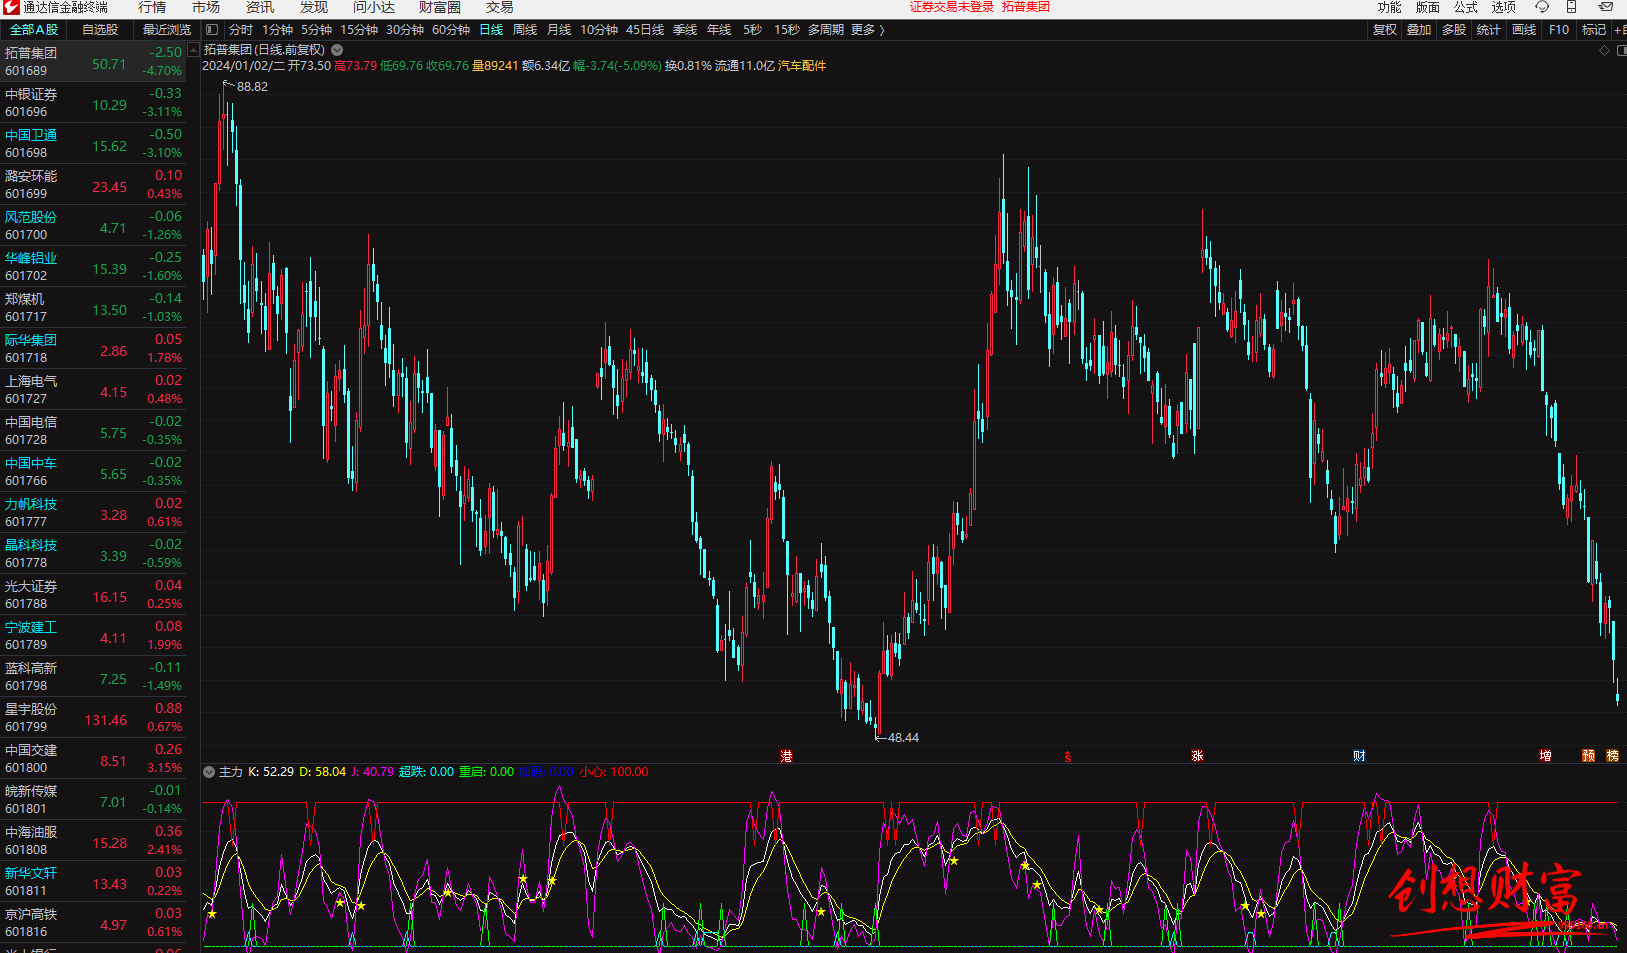The height and width of the screenshot is (953, 1627).
Task: Toggle the panel layout icon before 分时
Action: (x=212, y=30)
